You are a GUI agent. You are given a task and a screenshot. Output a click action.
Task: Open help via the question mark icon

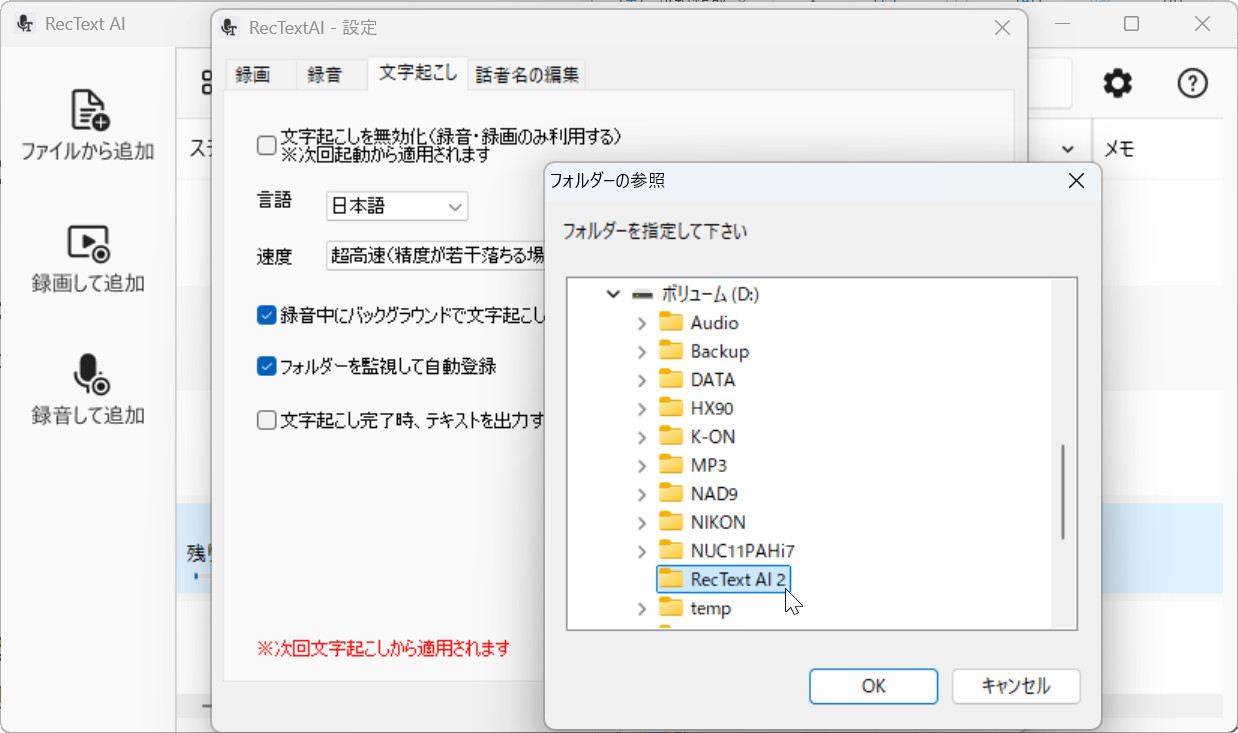(1192, 84)
